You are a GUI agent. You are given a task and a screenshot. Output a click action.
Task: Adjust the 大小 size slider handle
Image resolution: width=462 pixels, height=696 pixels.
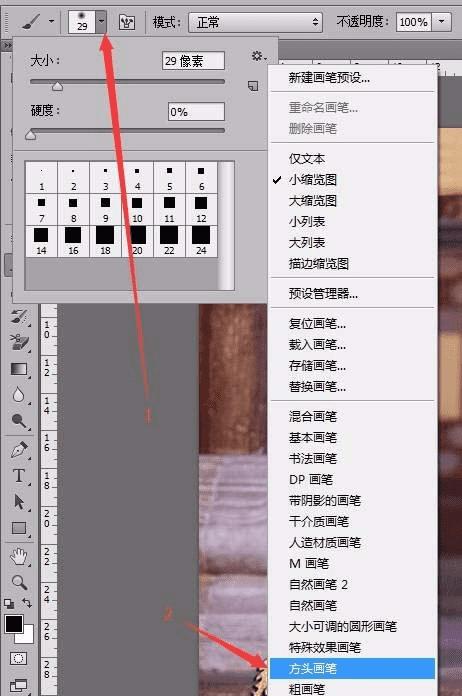57,86
